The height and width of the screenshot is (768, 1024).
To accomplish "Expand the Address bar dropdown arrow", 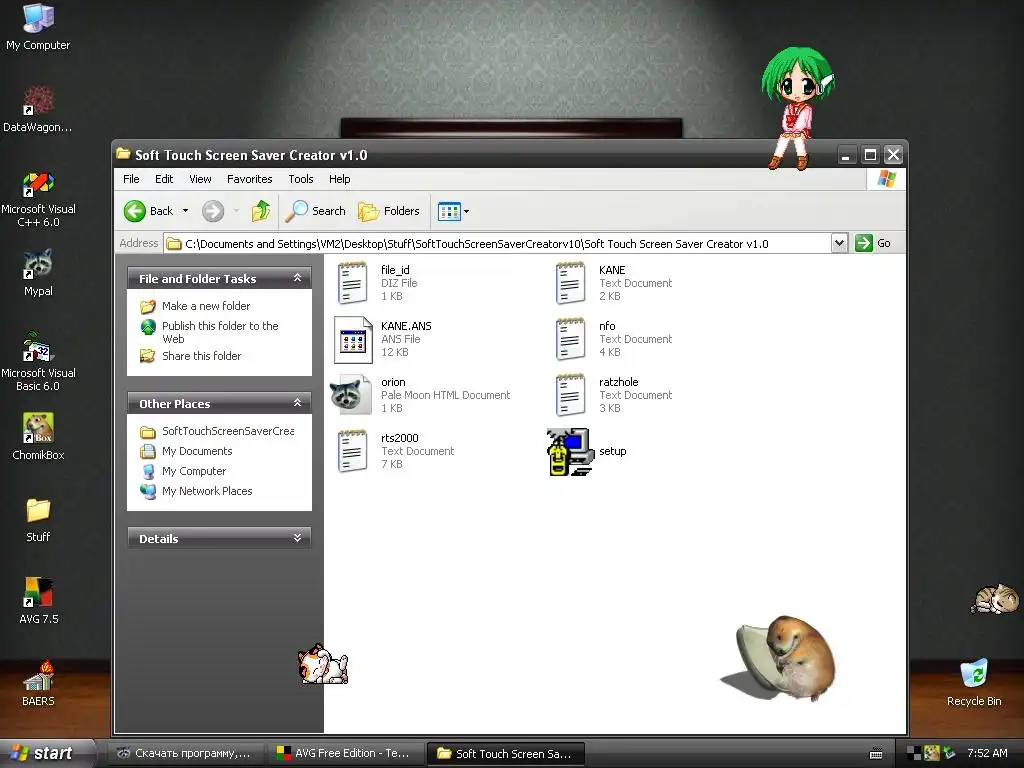I will click(839, 243).
